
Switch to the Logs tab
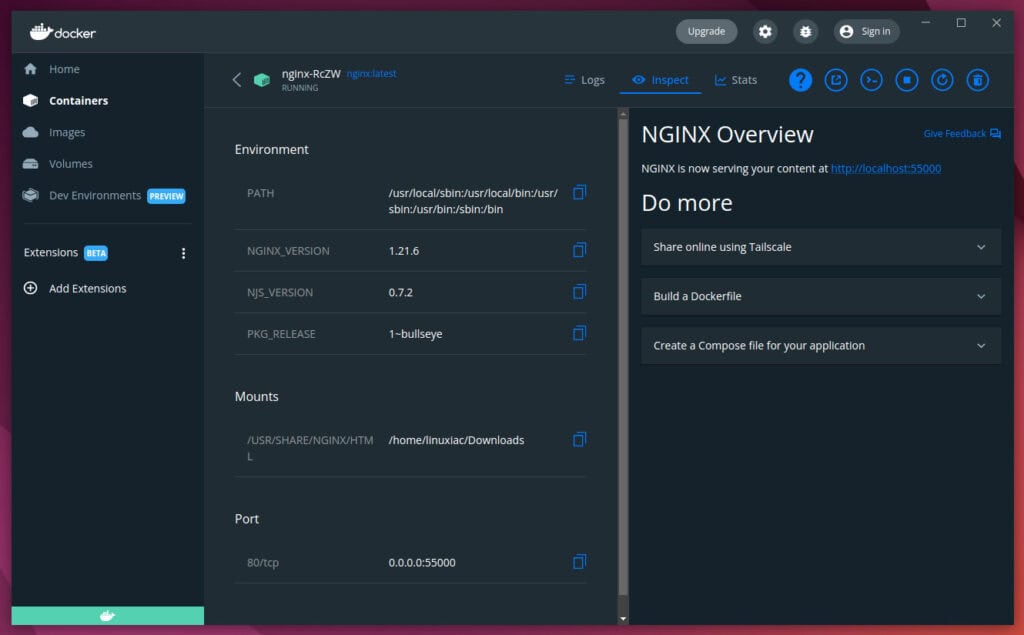[x=584, y=80]
